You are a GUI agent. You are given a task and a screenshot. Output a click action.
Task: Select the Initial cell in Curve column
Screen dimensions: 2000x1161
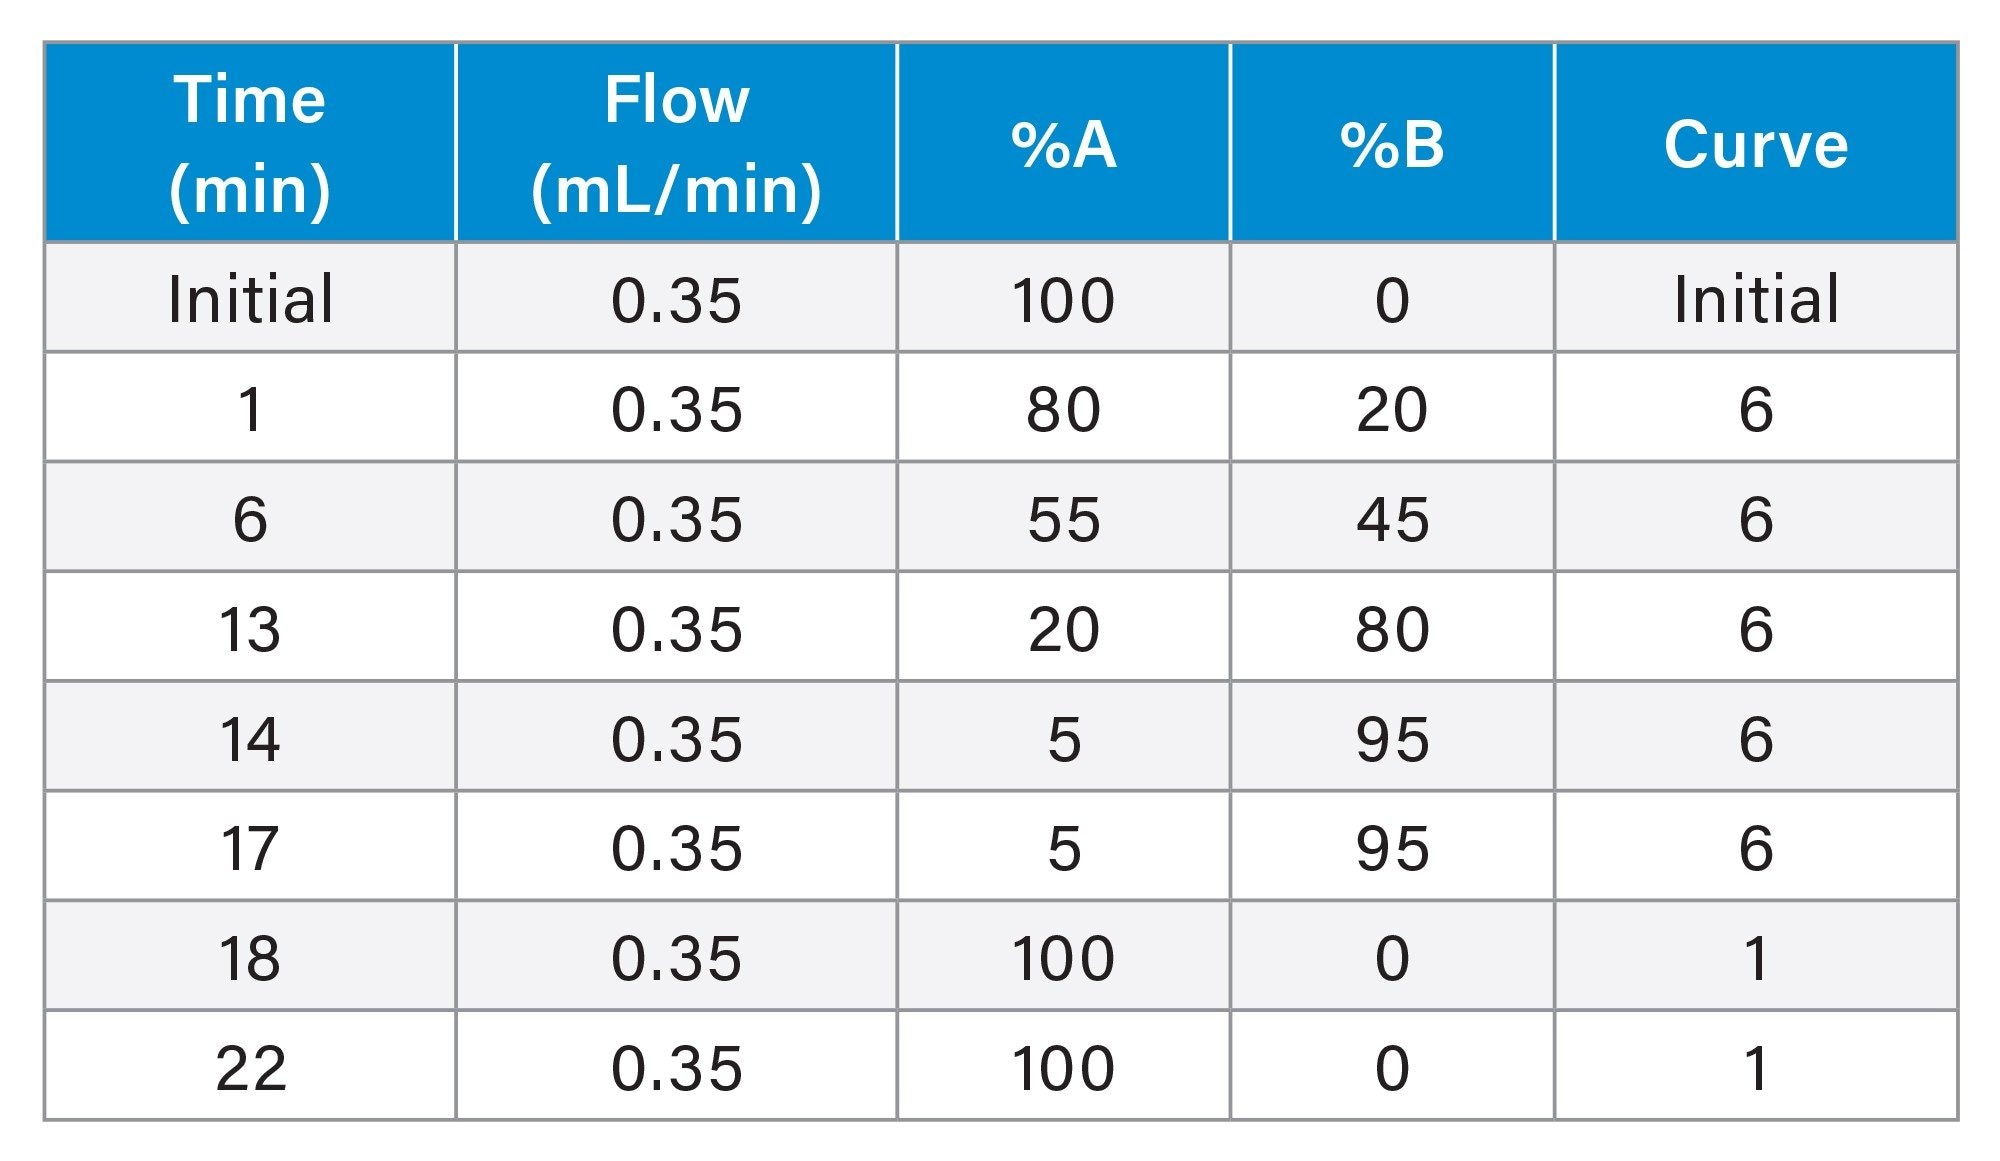pyautogui.click(x=1756, y=299)
